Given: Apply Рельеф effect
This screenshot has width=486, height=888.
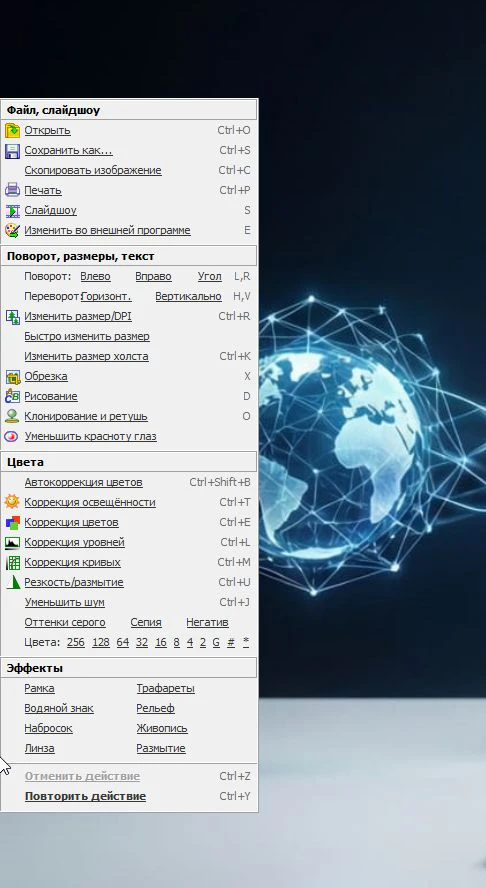Looking at the screenshot, I should (156, 708).
